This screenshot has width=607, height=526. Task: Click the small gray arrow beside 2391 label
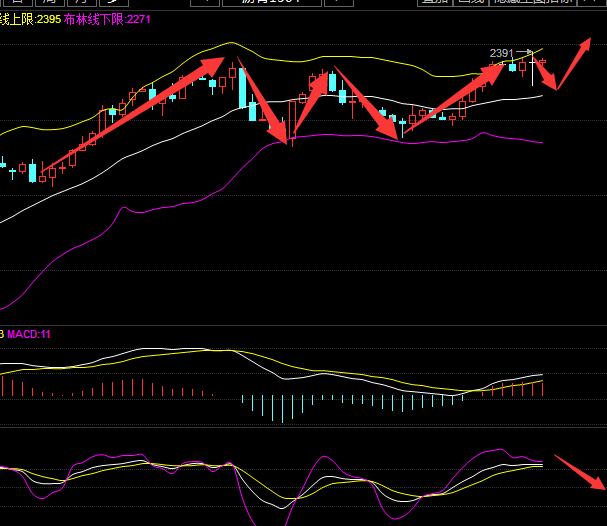[521, 53]
